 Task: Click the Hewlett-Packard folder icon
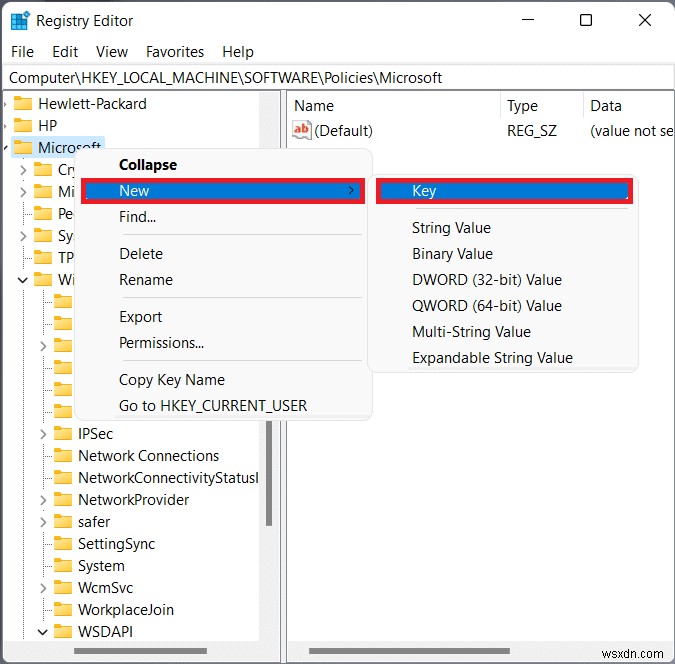(23, 103)
